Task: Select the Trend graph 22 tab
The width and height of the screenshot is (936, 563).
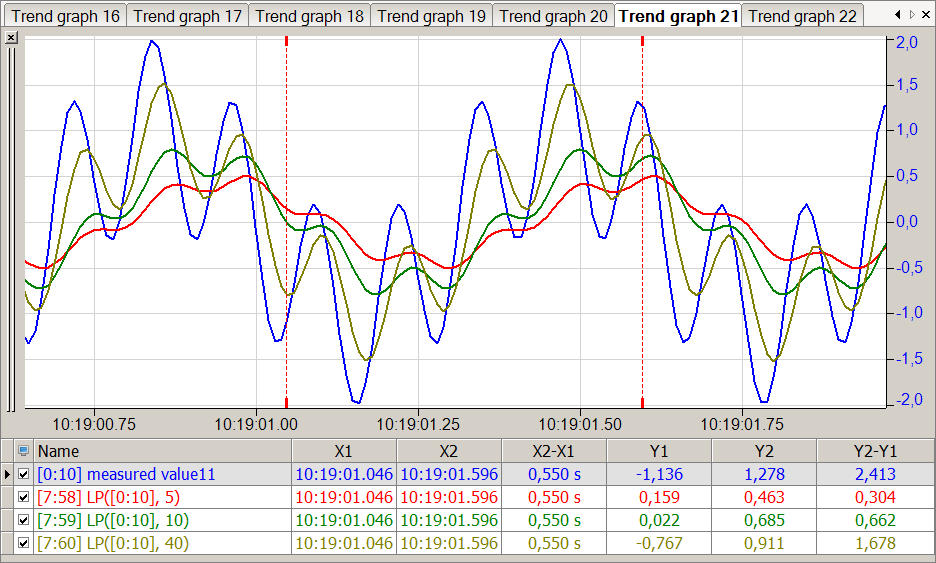Action: (x=802, y=16)
